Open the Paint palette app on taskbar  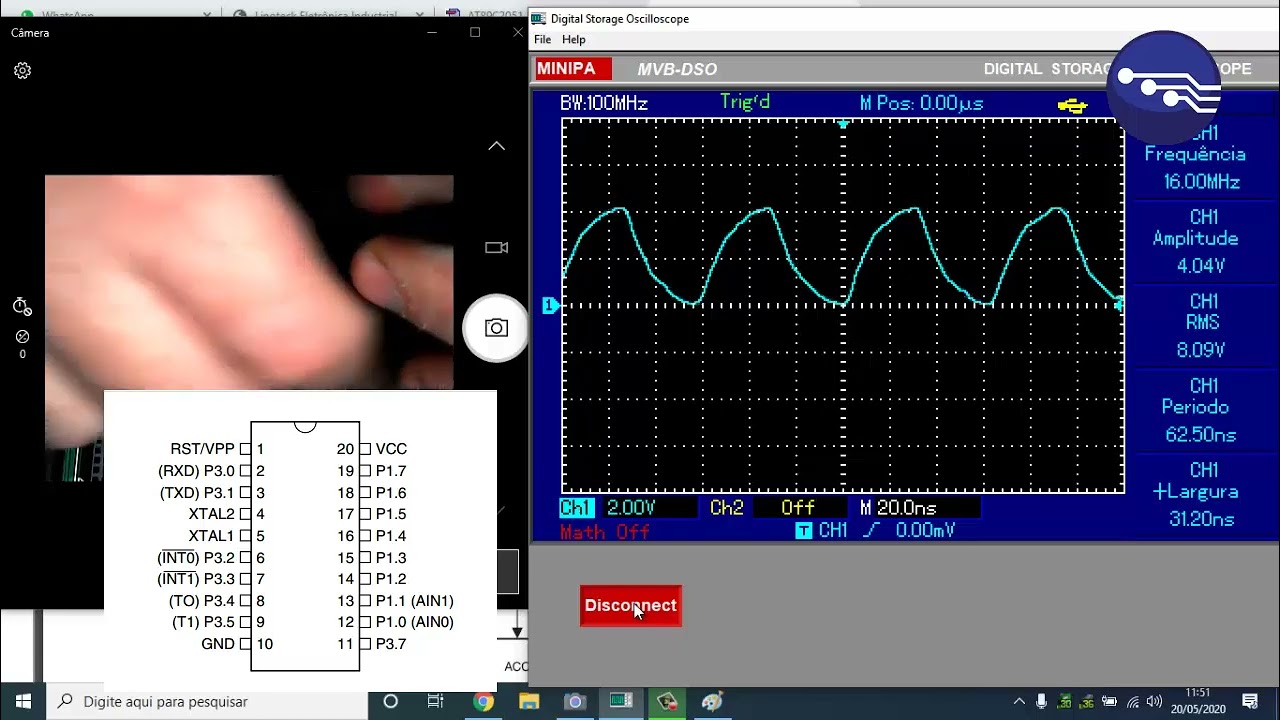tap(712, 702)
